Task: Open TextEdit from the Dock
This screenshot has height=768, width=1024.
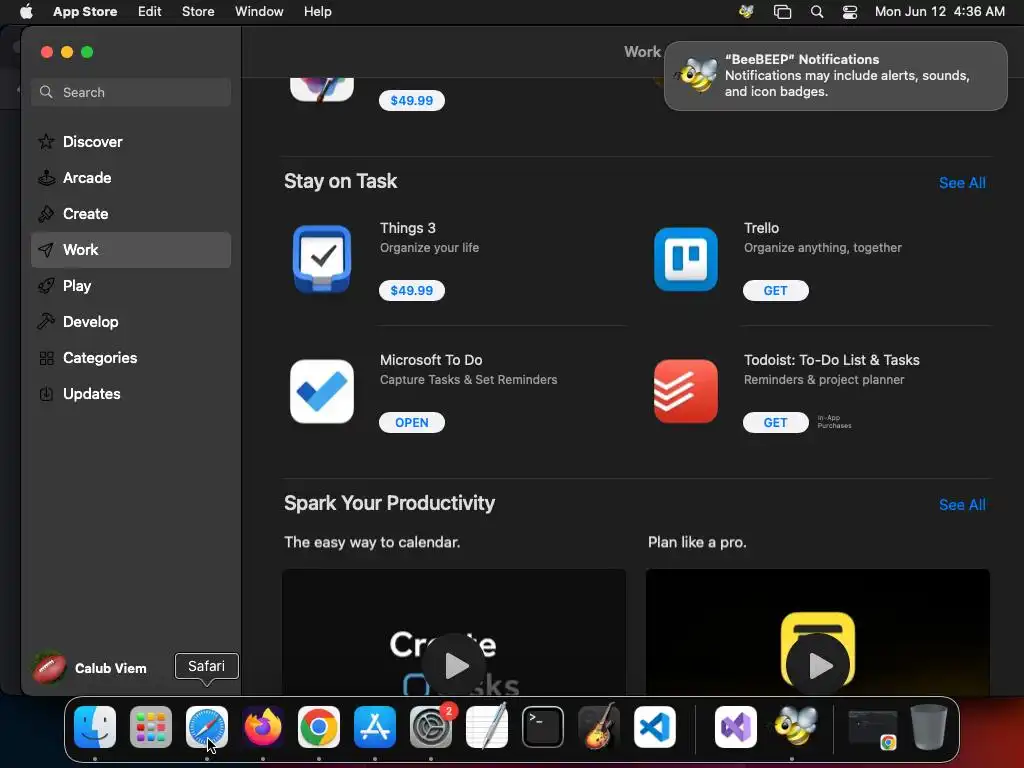Action: point(487,726)
